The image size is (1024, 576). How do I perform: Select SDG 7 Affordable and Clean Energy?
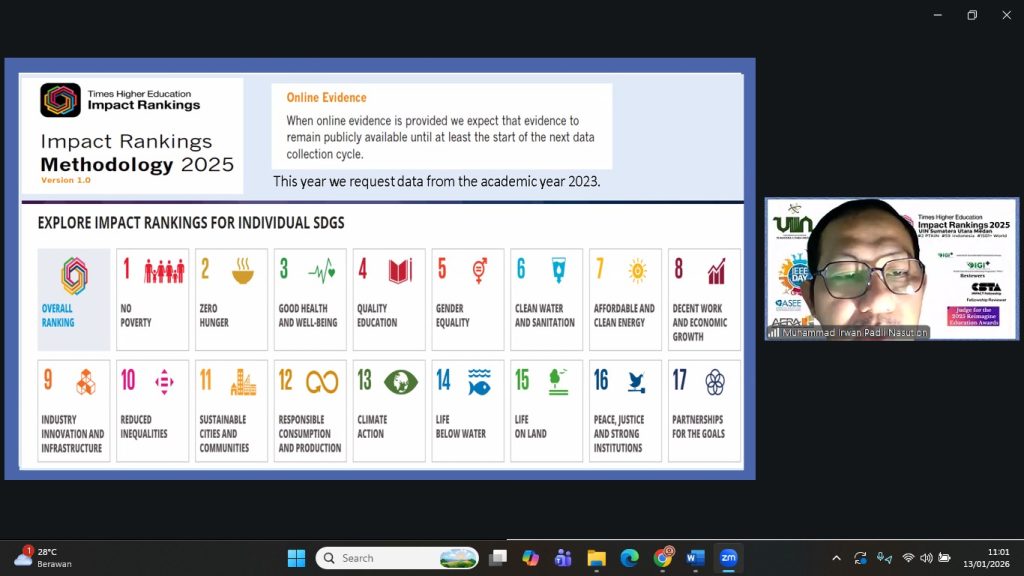click(625, 299)
